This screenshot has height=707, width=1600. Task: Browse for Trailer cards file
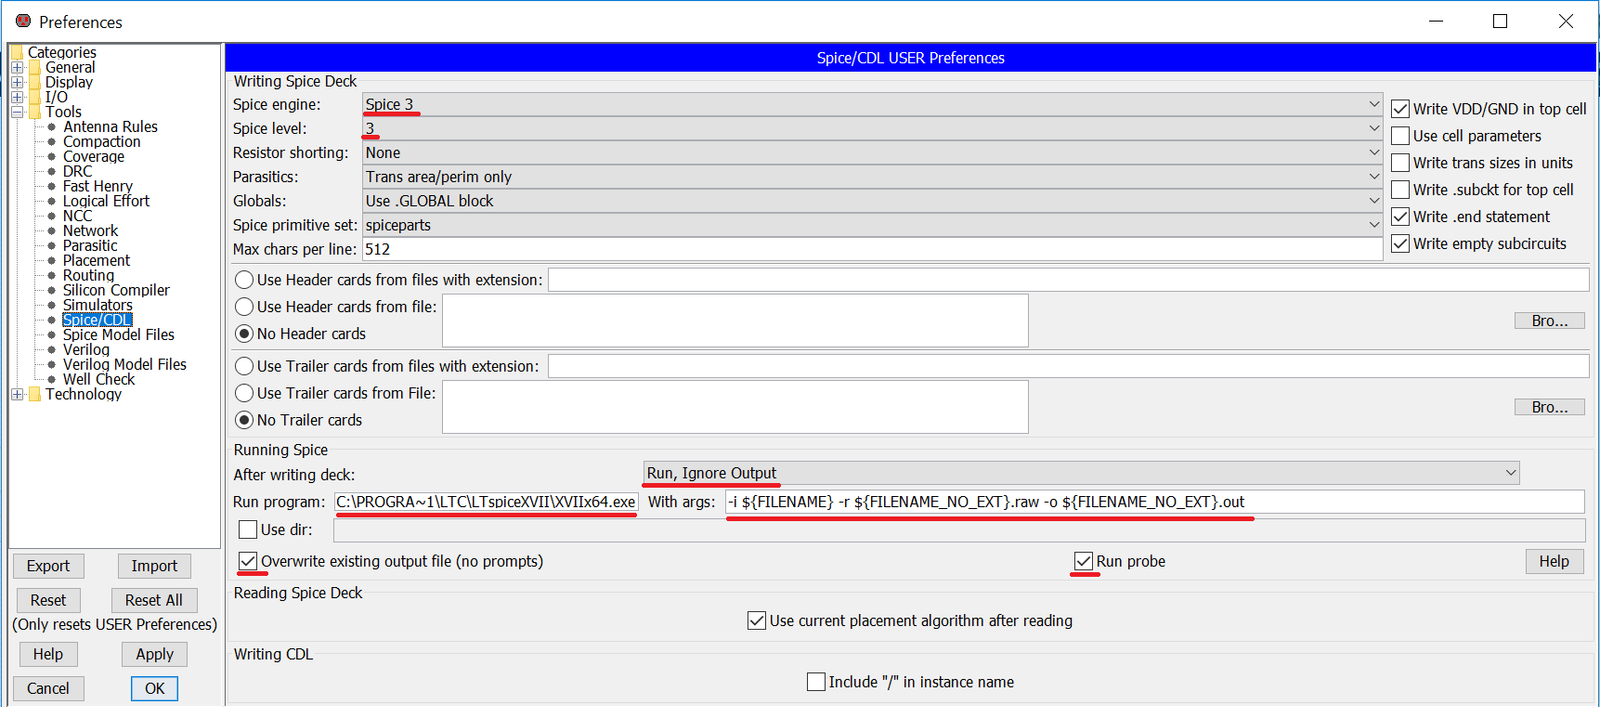click(x=1550, y=407)
